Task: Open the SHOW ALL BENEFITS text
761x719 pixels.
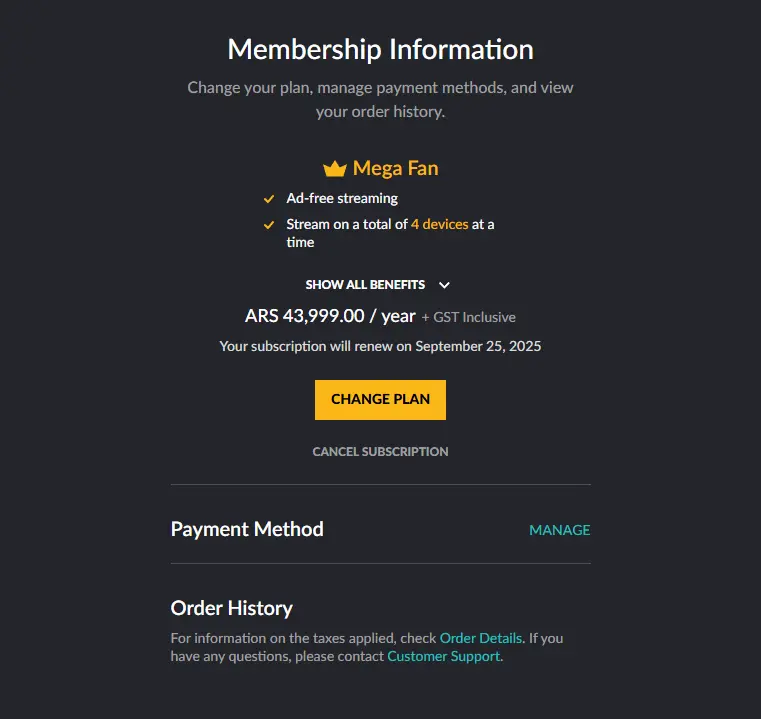Action: (365, 284)
